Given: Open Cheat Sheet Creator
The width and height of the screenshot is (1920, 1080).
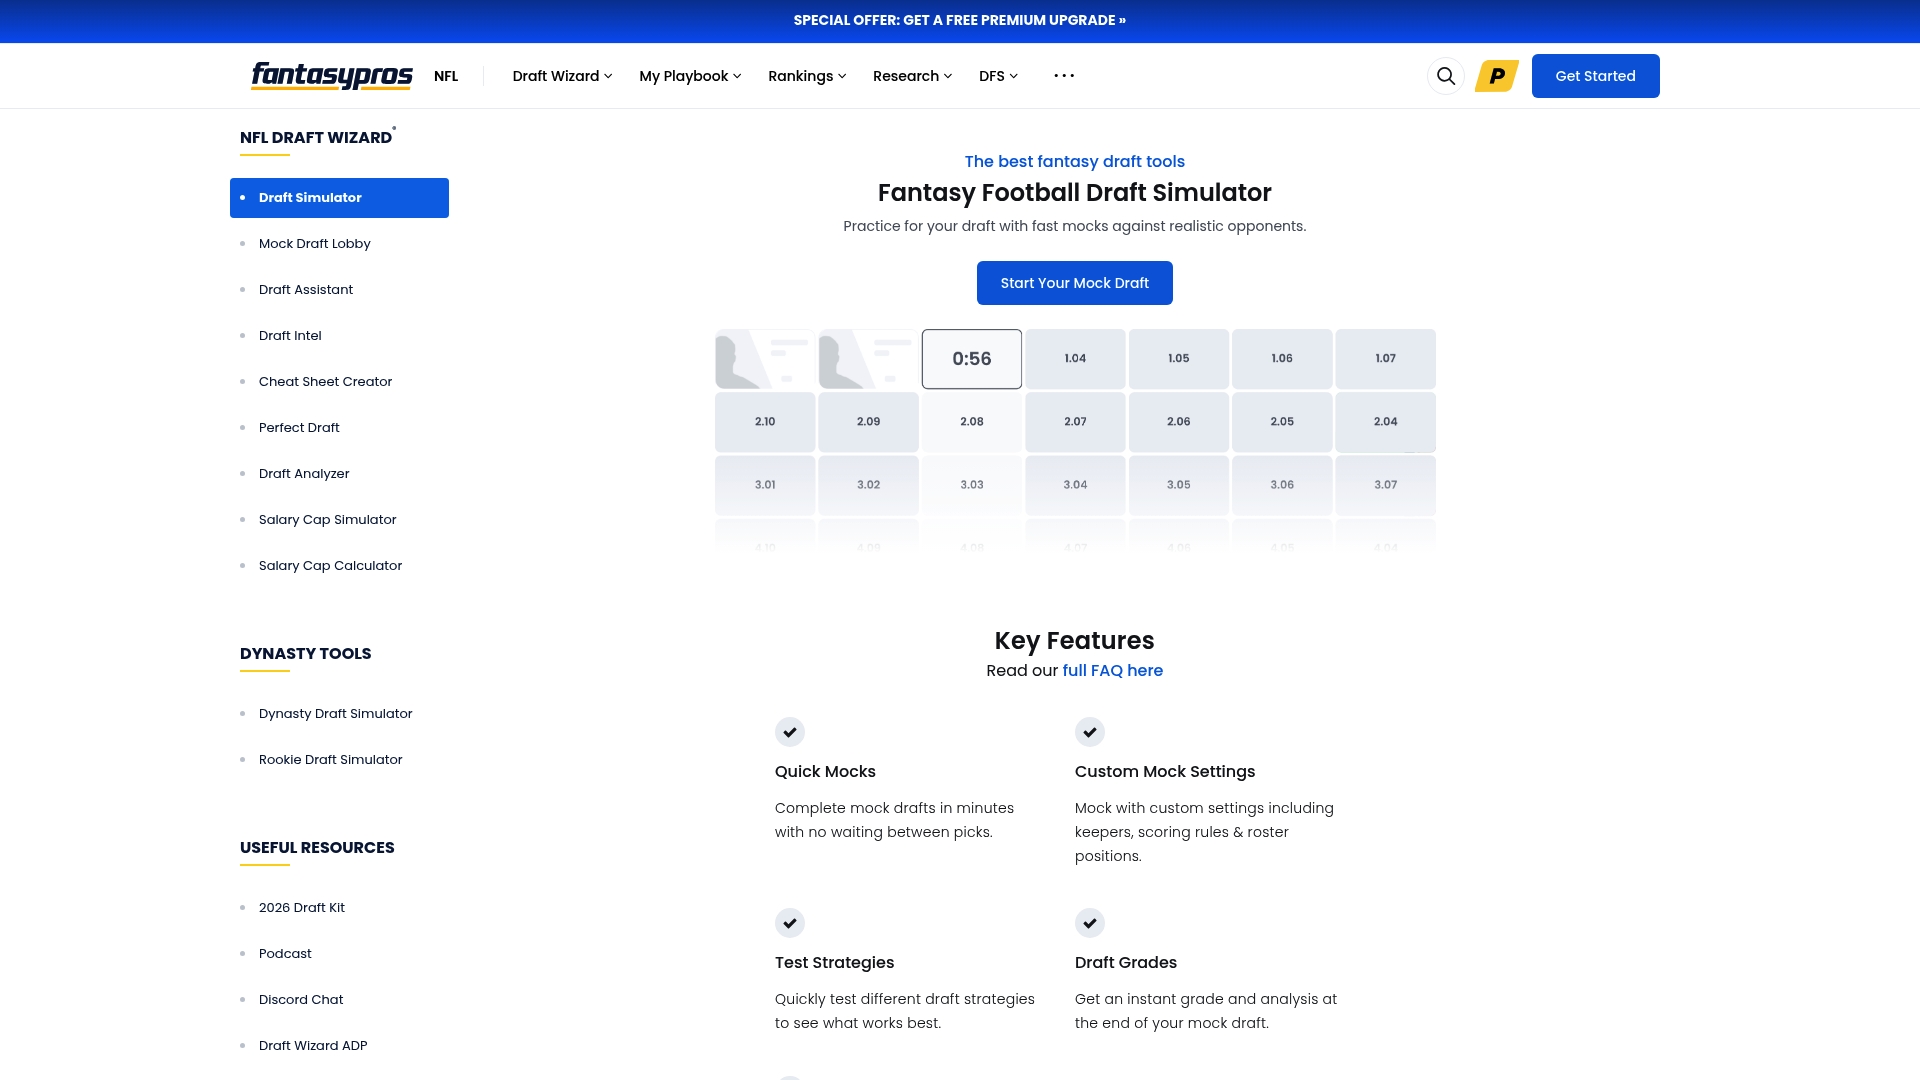Looking at the screenshot, I should pos(325,382).
